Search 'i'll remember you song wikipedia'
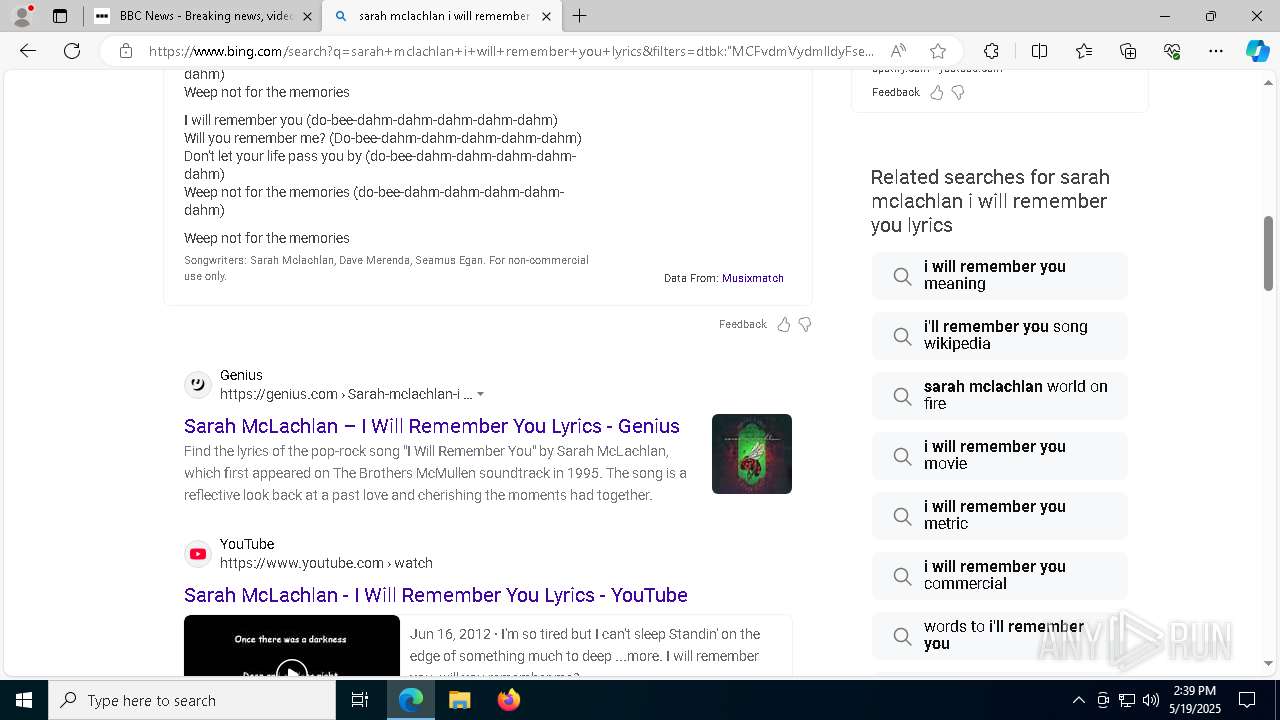This screenshot has height=720, width=1280. 1000,335
